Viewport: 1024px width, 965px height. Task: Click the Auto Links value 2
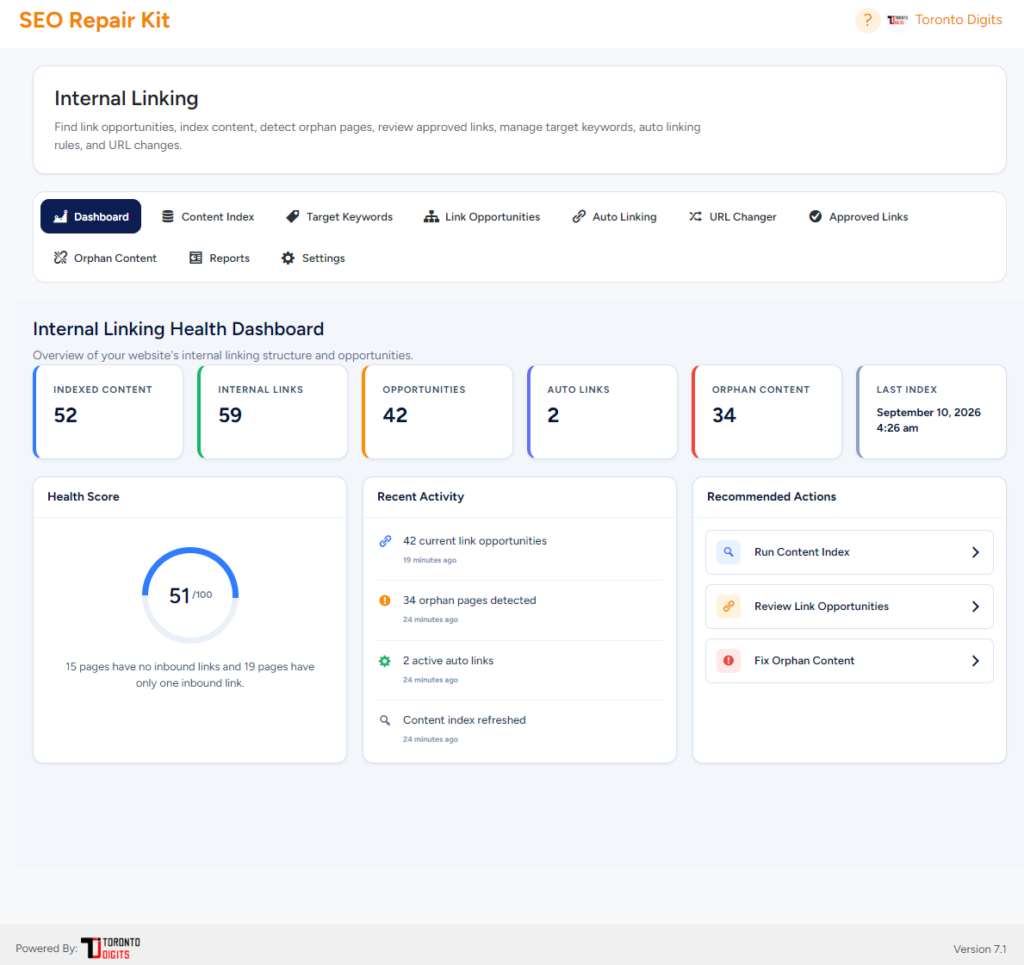(553, 415)
